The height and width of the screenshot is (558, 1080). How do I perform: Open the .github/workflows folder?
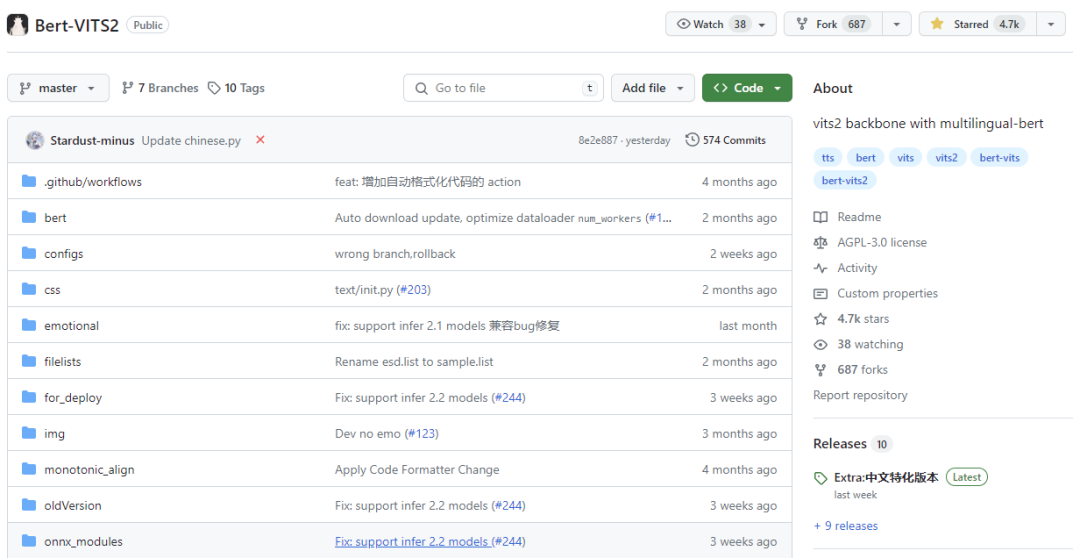(93, 182)
